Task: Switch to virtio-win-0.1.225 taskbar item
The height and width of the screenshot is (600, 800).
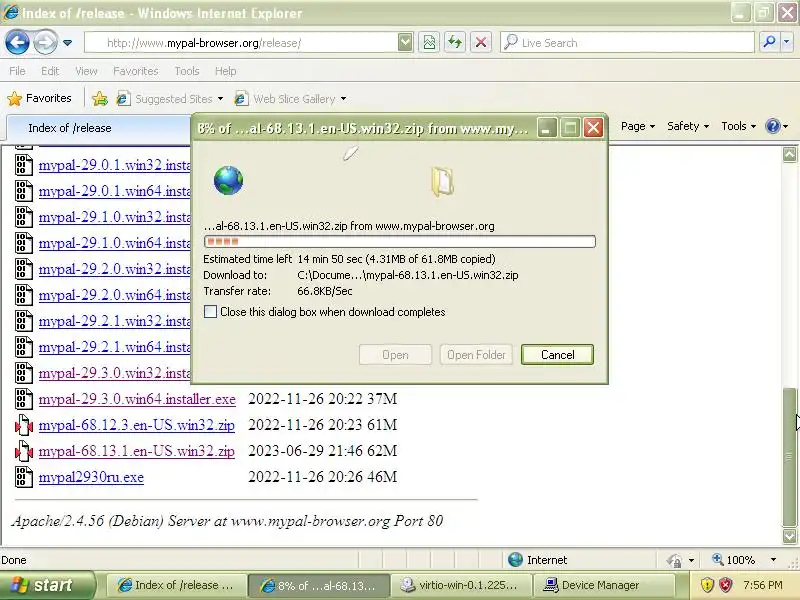Action: pos(461,585)
